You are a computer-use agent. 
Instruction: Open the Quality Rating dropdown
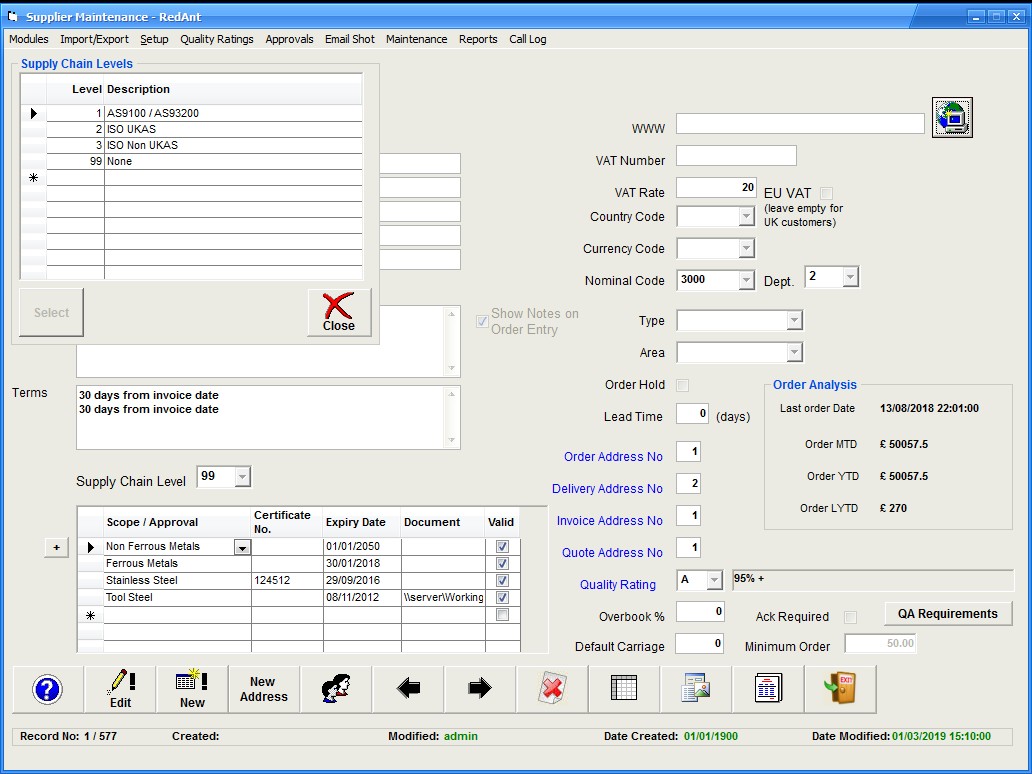[x=714, y=581]
